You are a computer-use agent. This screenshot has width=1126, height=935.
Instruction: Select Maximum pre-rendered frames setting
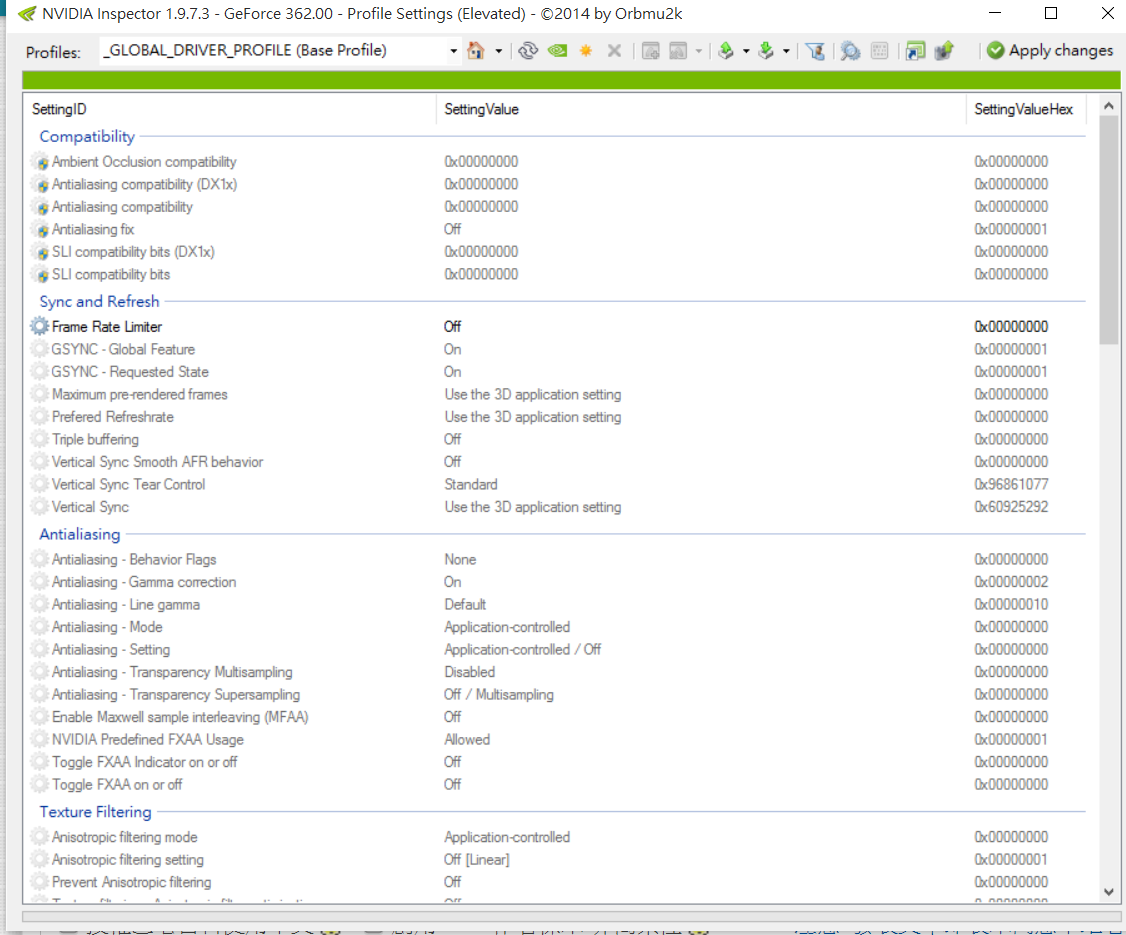[139, 394]
